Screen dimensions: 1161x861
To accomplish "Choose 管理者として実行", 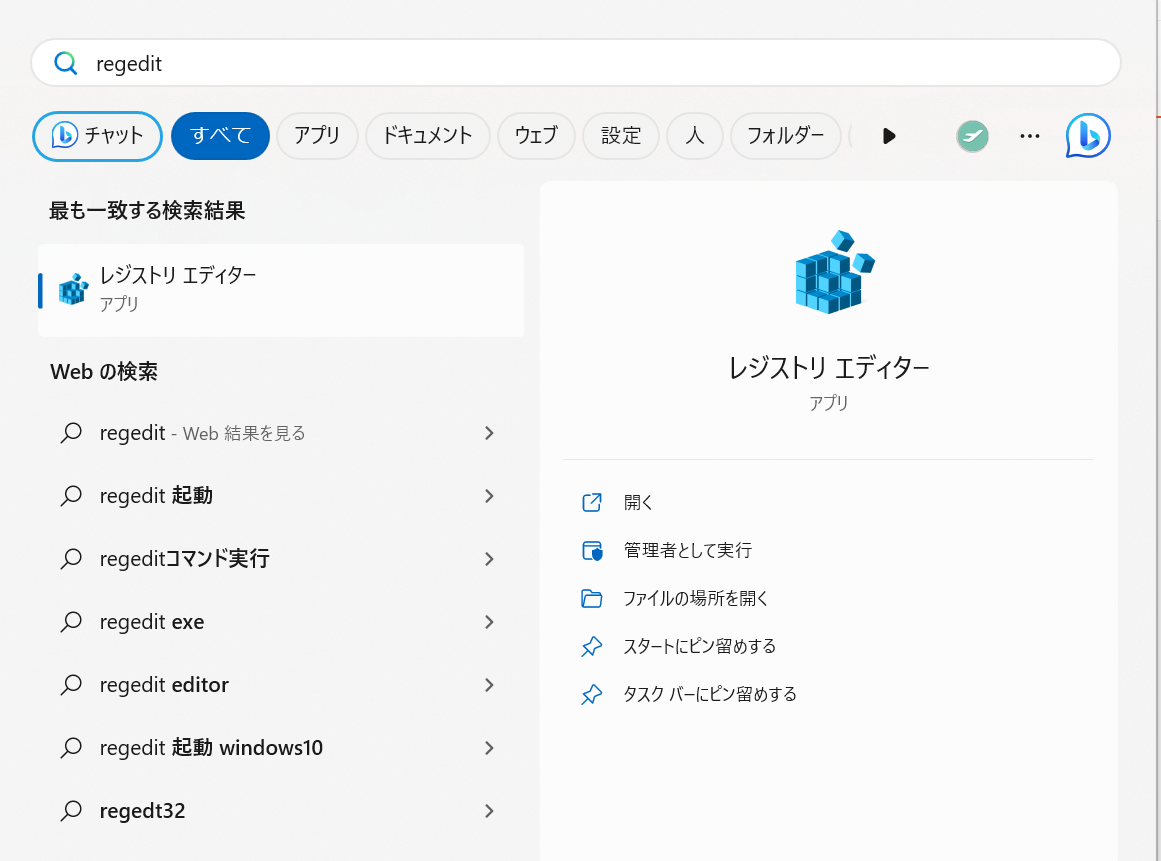I will point(688,550).
